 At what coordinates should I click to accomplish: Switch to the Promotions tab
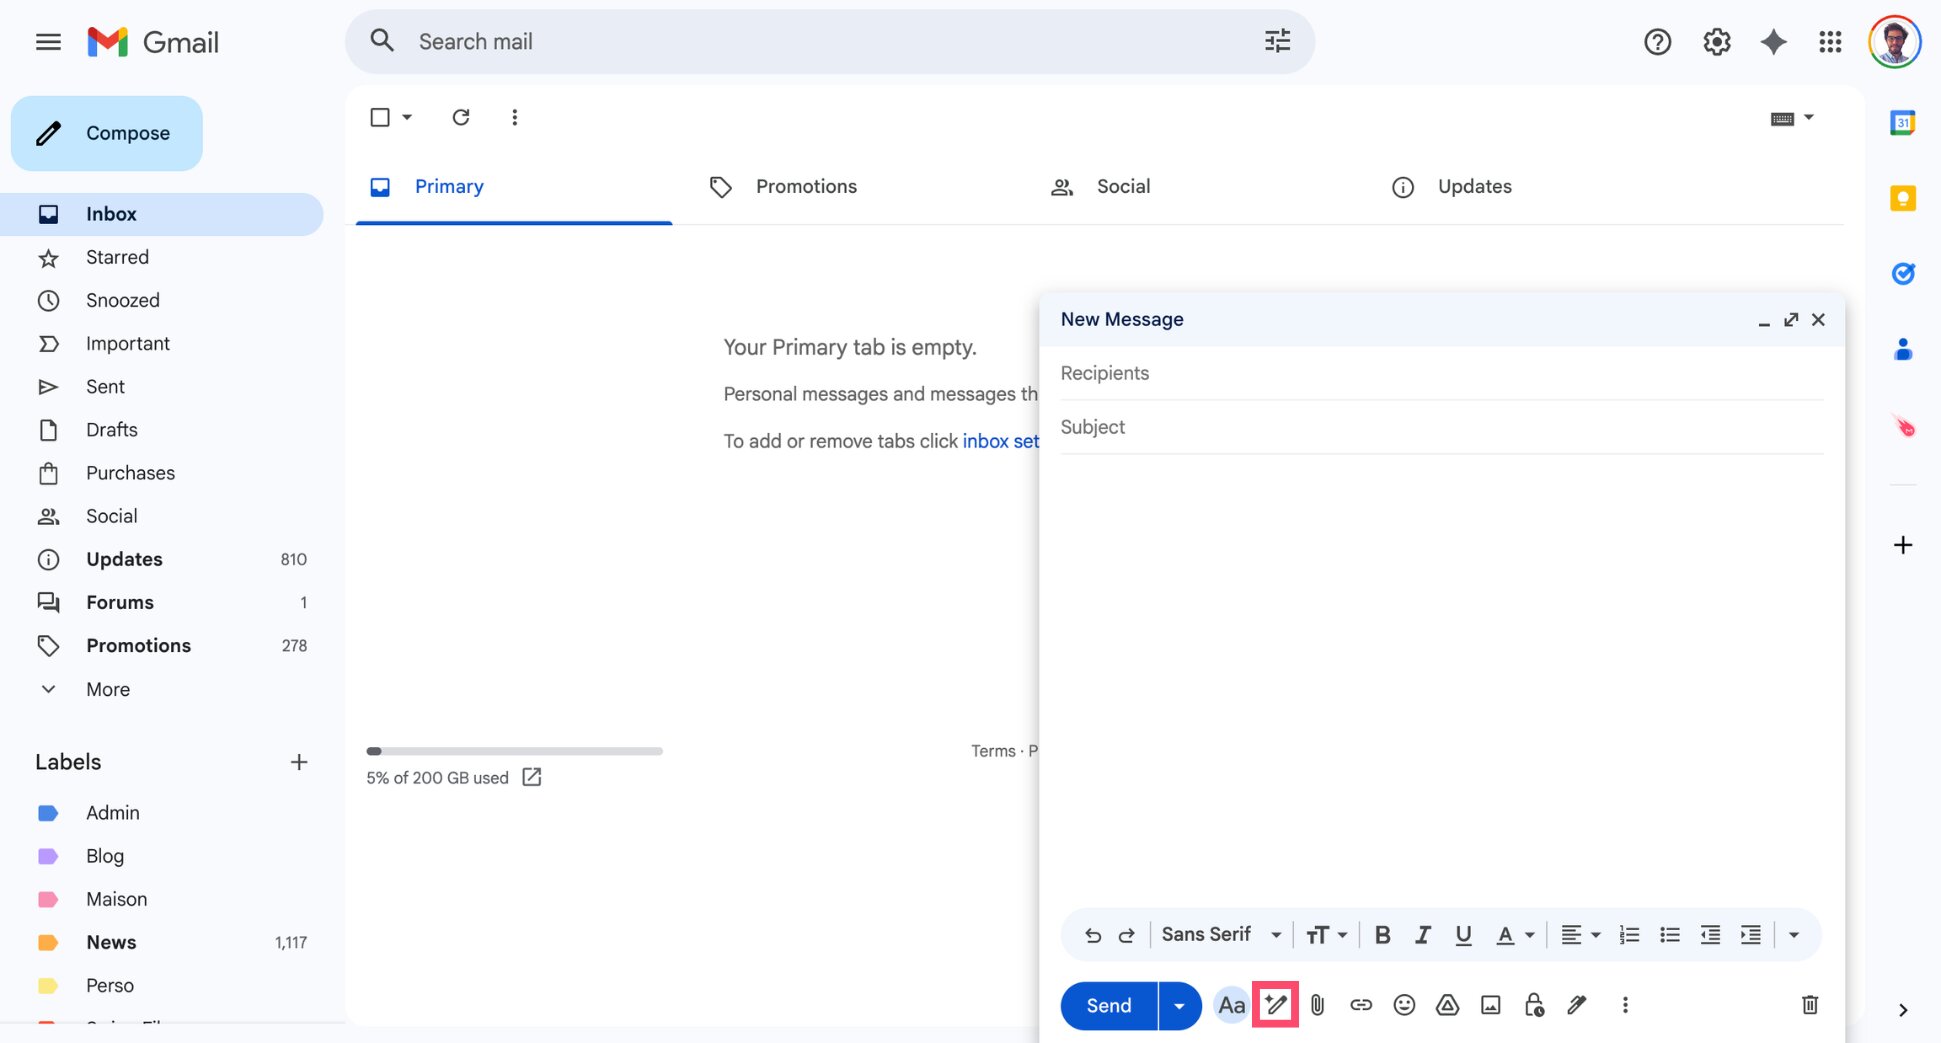click(x=806, y=186)
